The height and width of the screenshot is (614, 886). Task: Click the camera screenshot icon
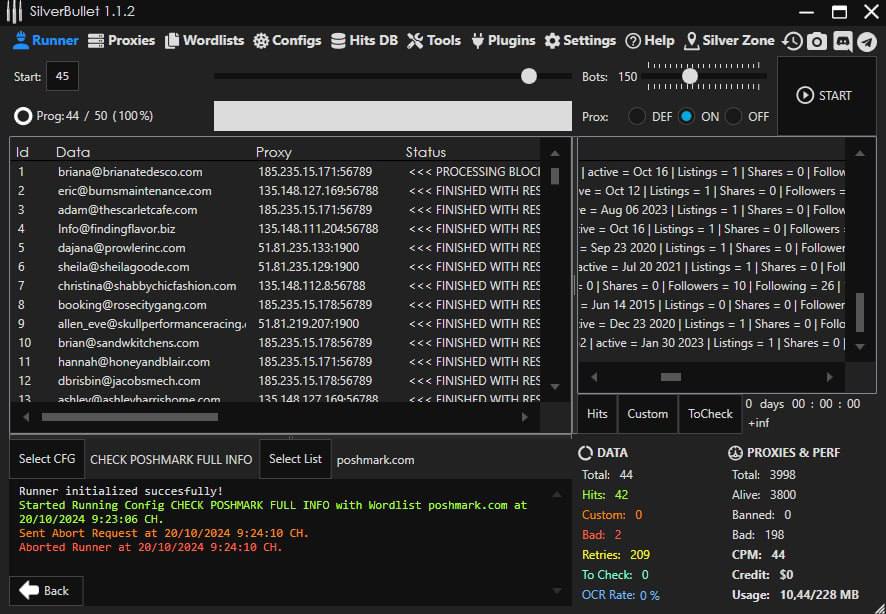click(x=817, y=41)
